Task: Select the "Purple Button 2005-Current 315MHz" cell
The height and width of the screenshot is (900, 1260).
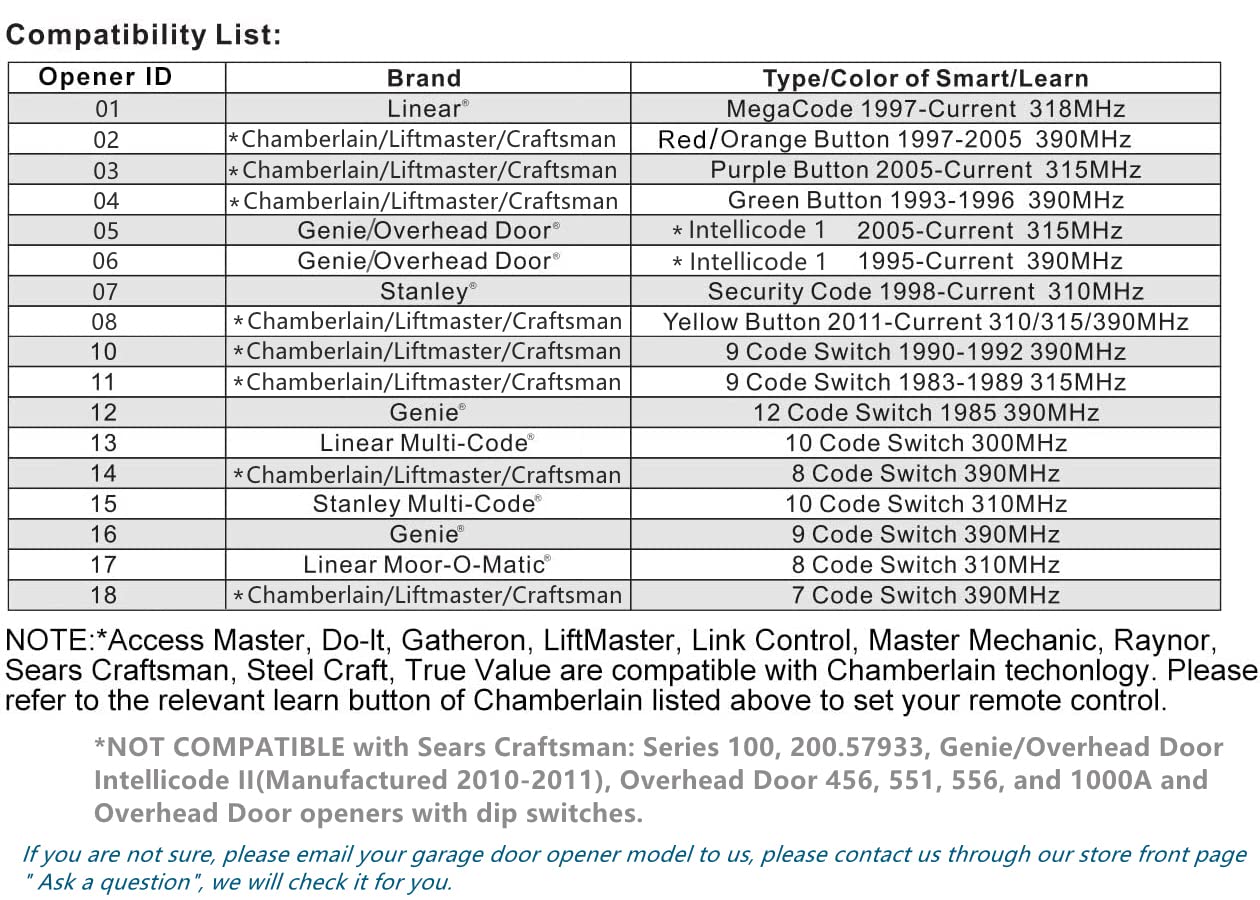Action: [x=925, y=170]
